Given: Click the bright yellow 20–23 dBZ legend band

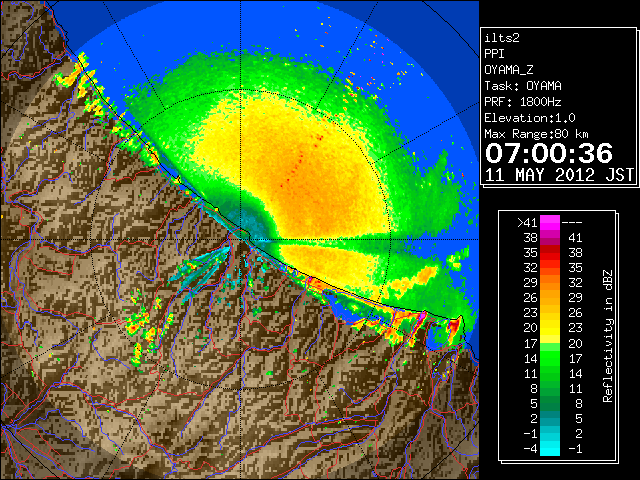Looking at the screenshot, I should click(549, 328).
